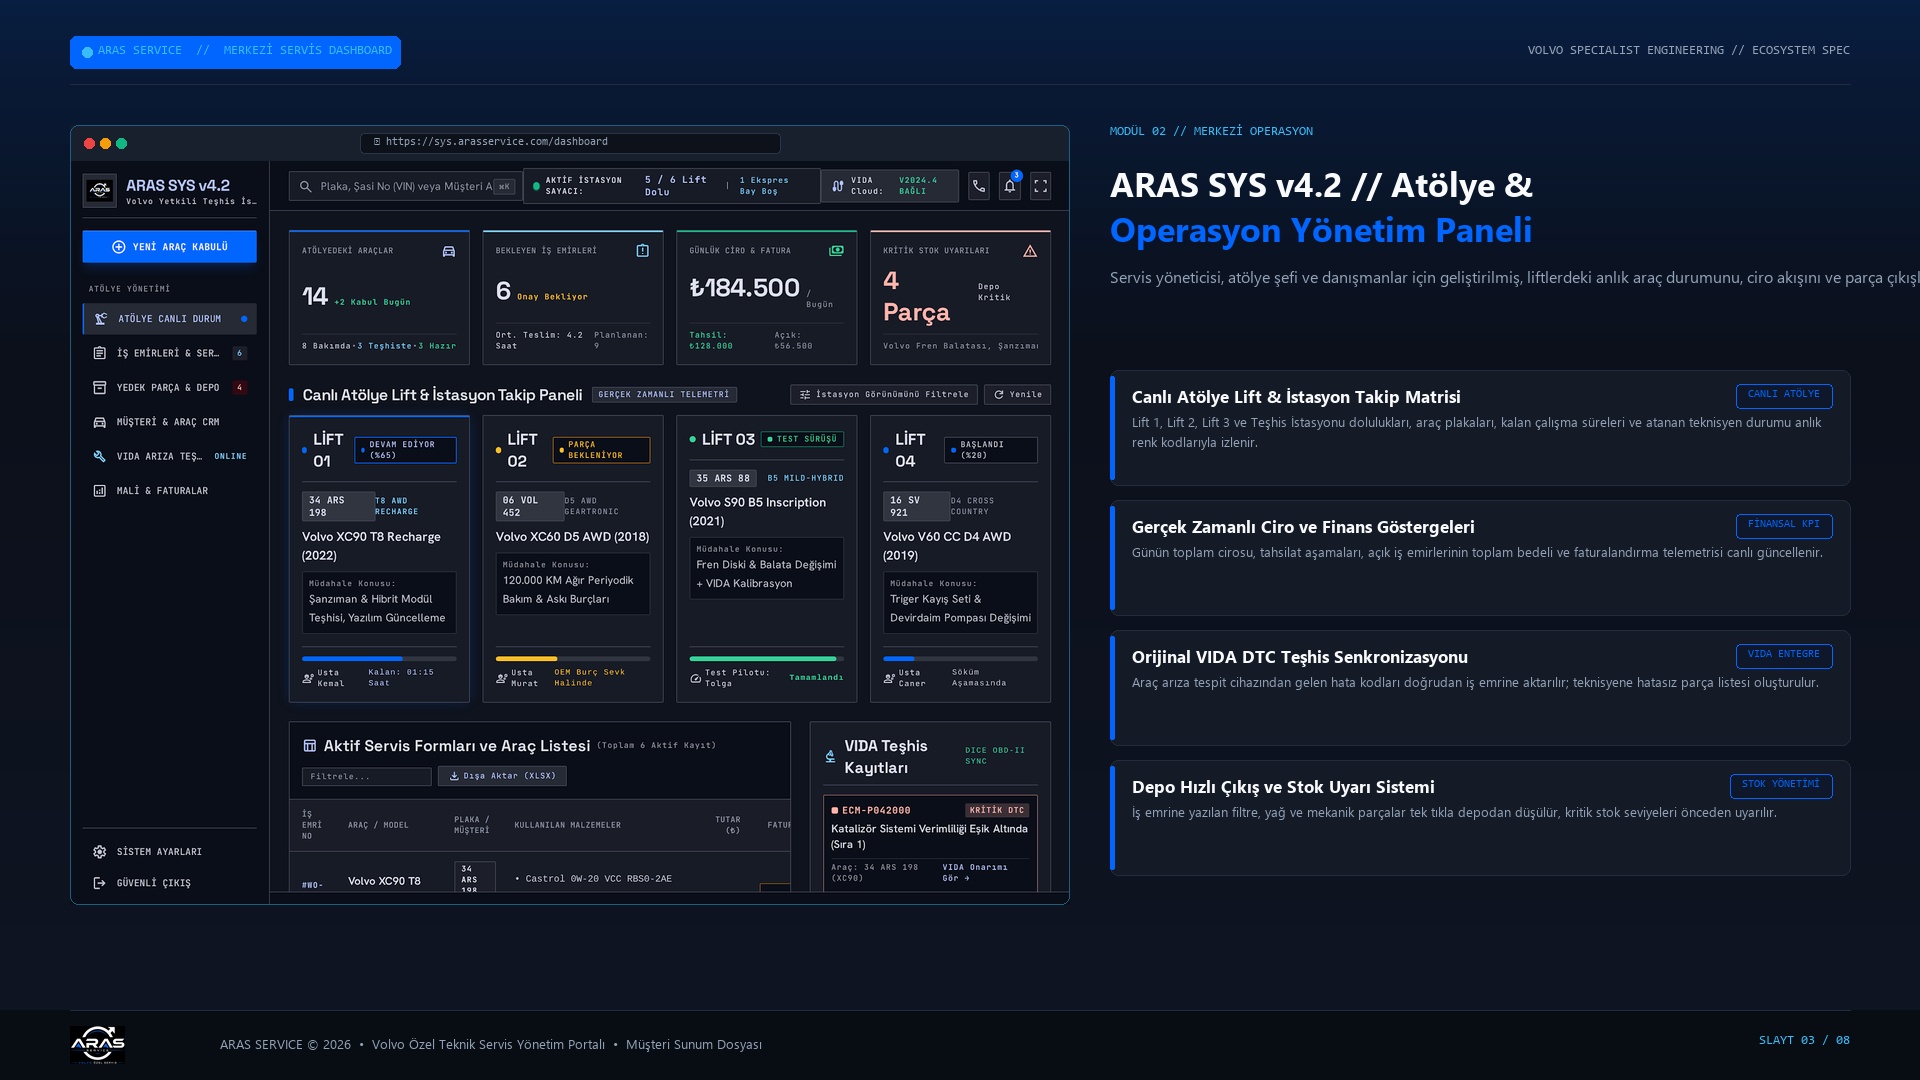The width and height of the screenshot is (1920, 1080).
Task: Open İş Emirleri & Servis menu item
Action: (170, 353)
